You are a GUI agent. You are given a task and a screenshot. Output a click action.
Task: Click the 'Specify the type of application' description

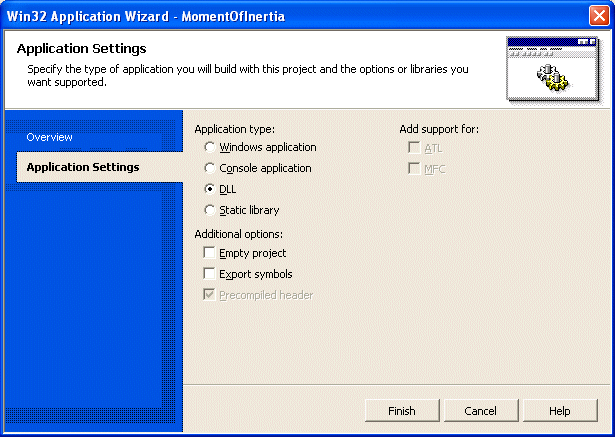coord(248,75)
